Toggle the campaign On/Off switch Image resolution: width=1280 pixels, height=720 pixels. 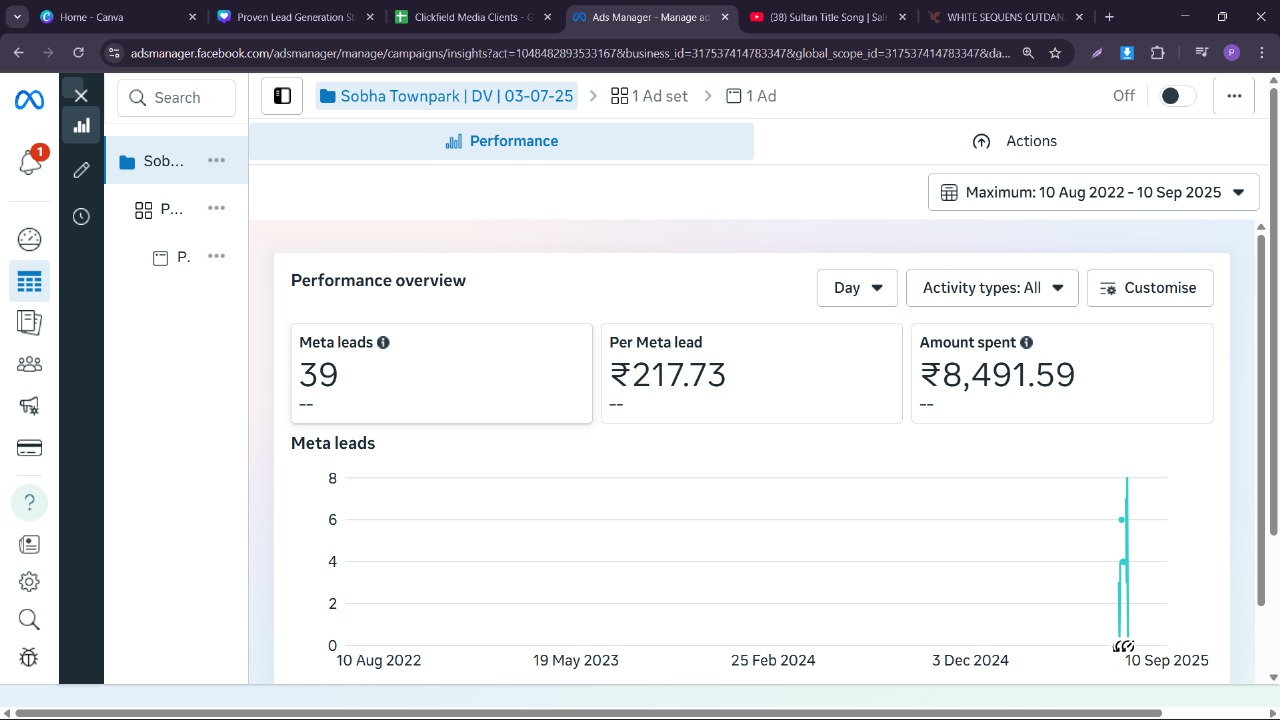click(x=1176, y=96)
